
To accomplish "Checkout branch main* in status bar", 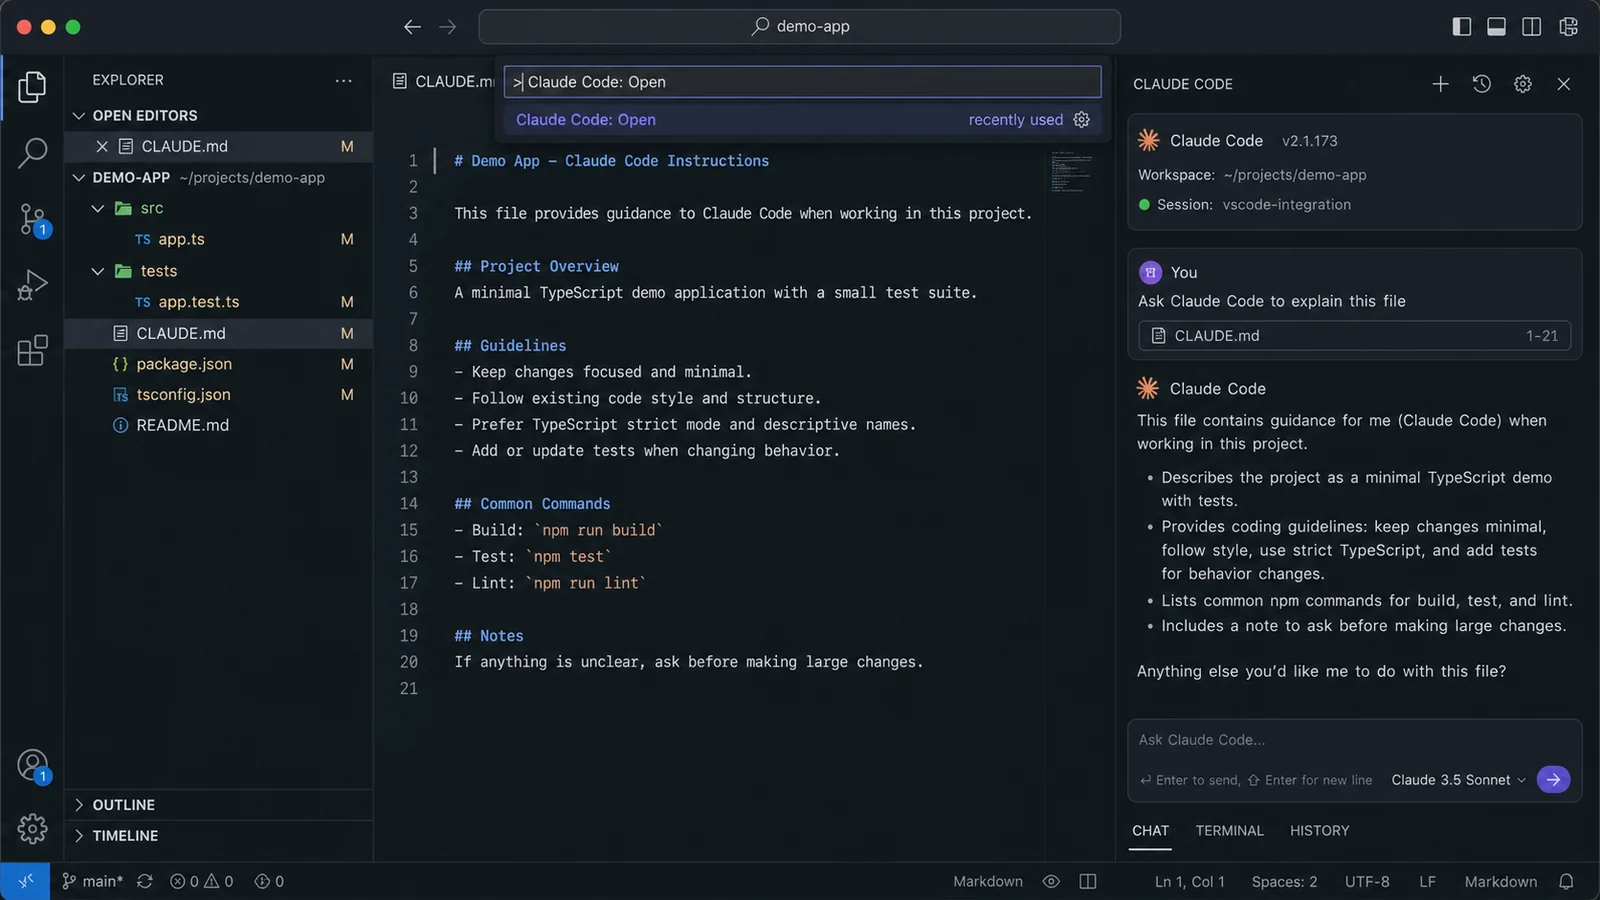I will coord(92,881).
